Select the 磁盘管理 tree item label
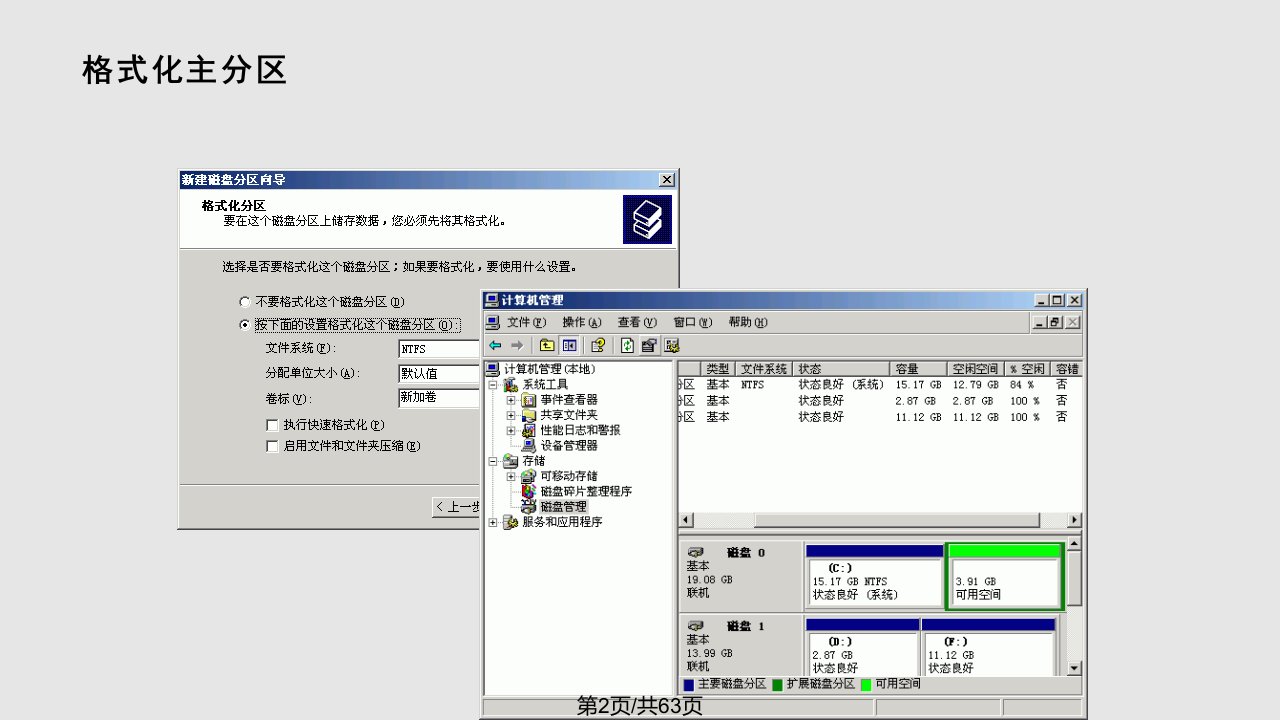Viewport: 1280px width, 720px height. 564,507
